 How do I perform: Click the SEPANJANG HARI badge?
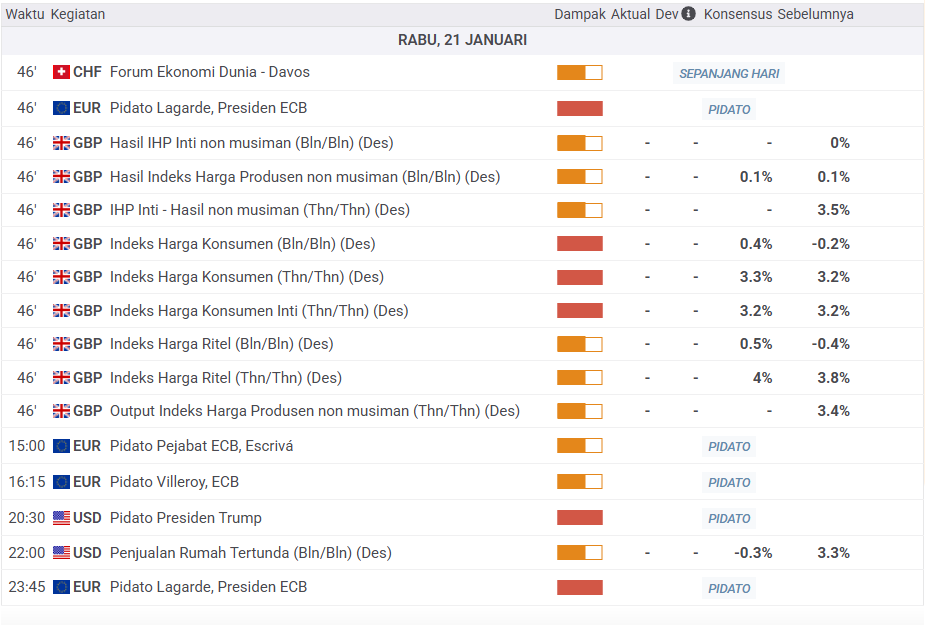[729, 73]
